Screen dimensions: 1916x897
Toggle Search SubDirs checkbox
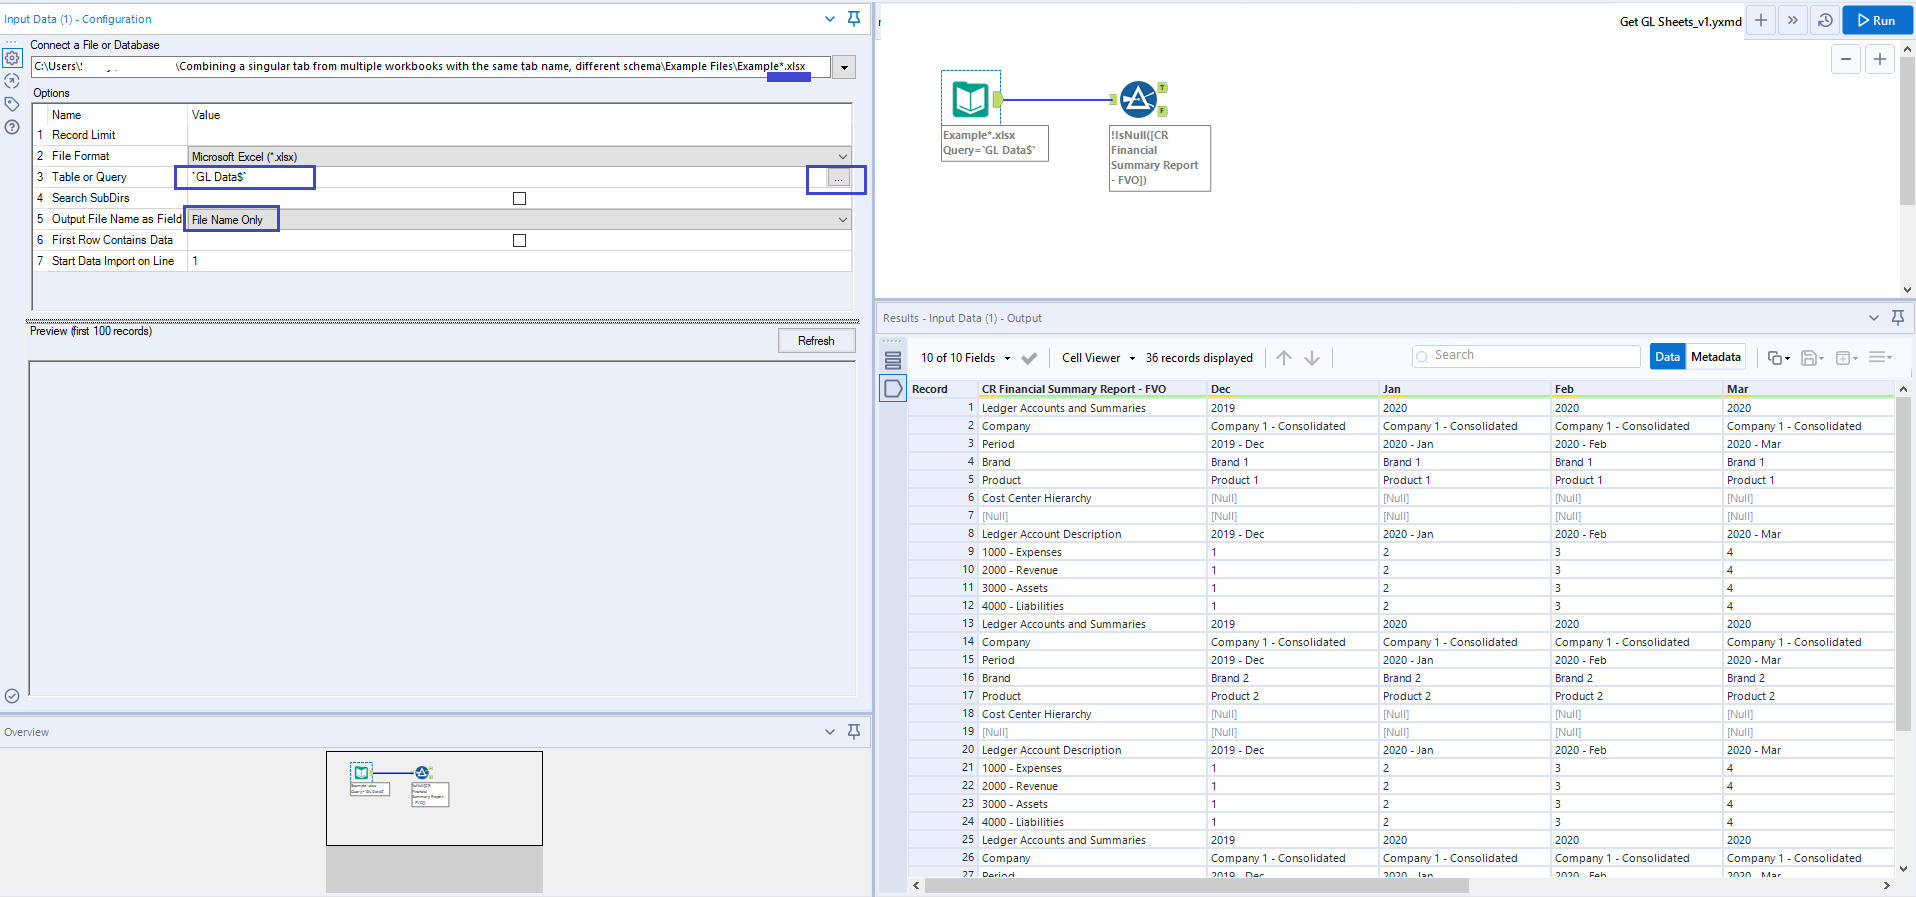(519, 198)
